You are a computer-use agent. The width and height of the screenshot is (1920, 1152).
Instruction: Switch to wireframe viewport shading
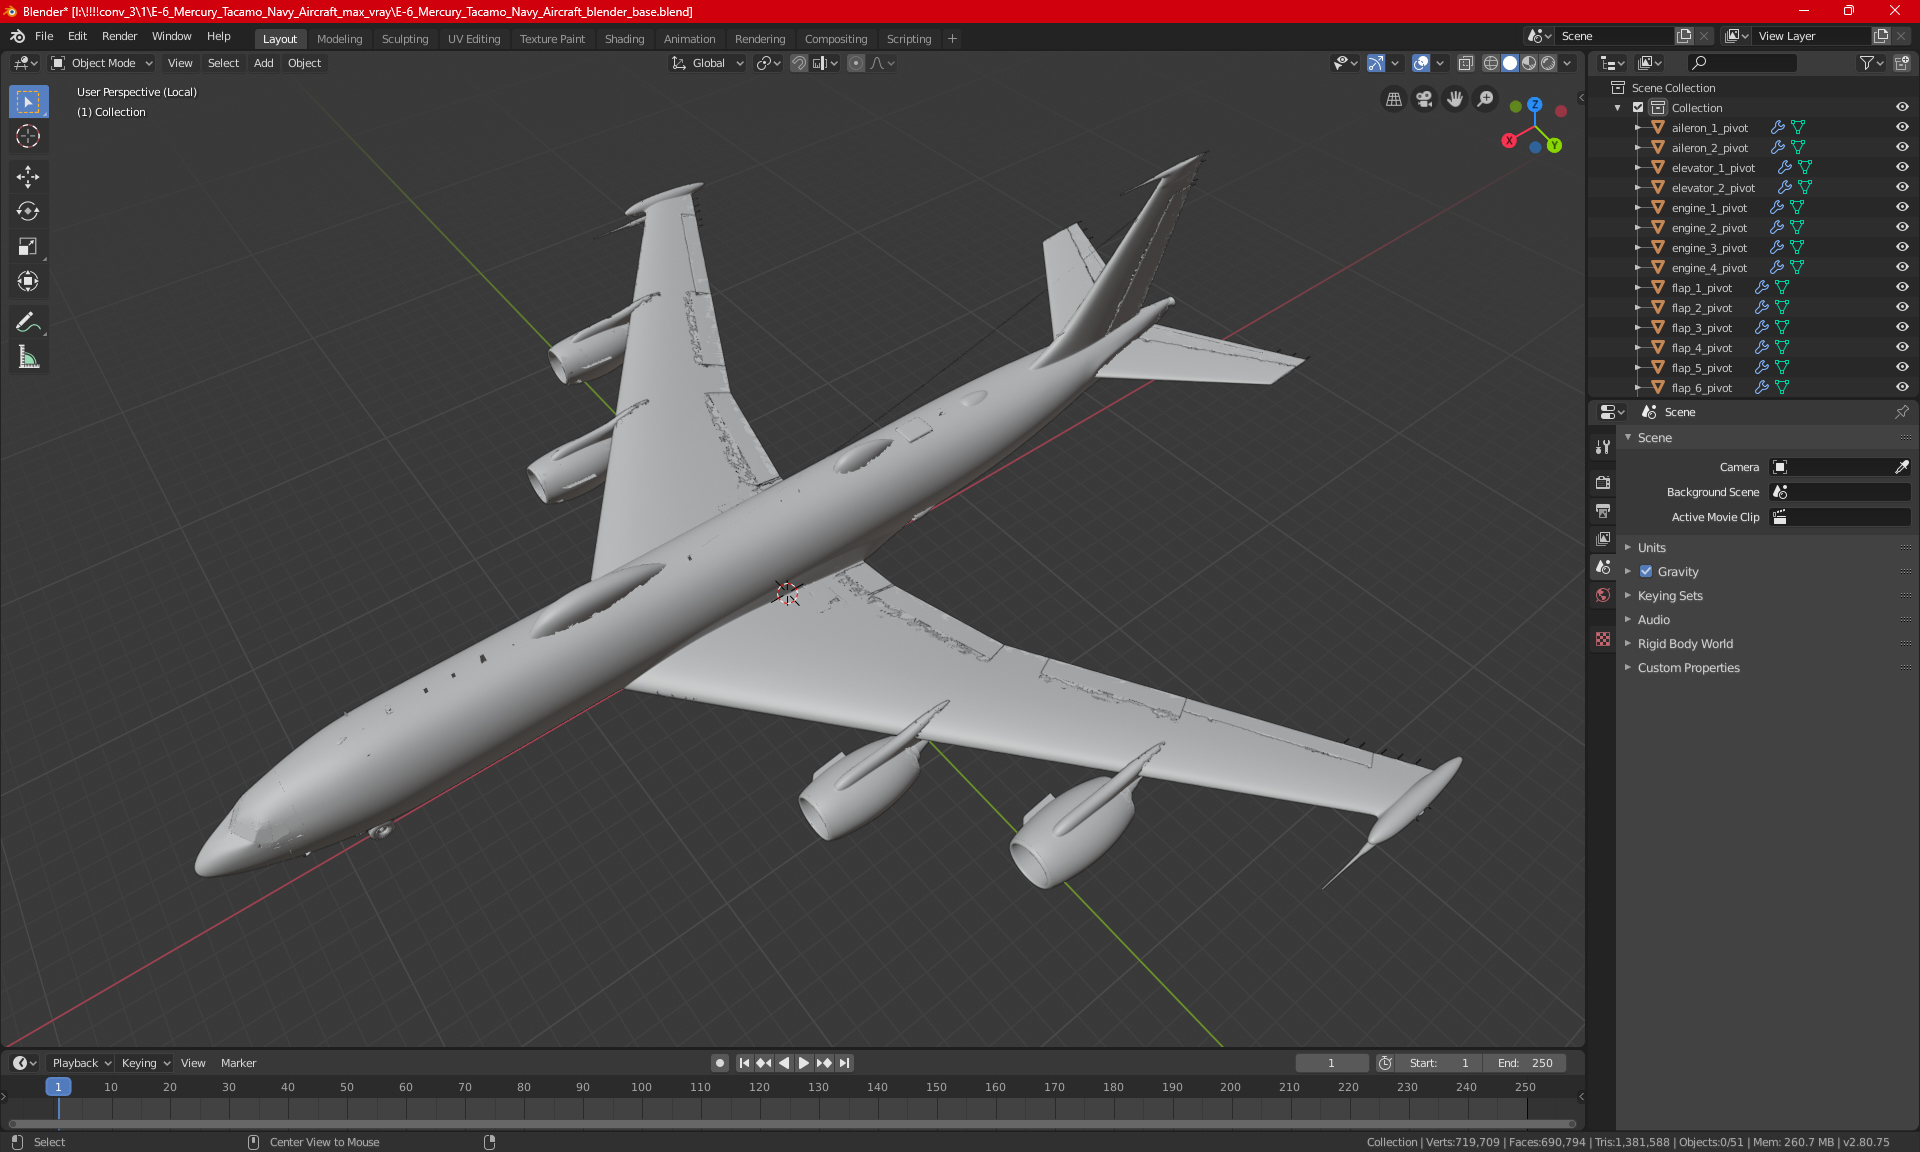1491,63
